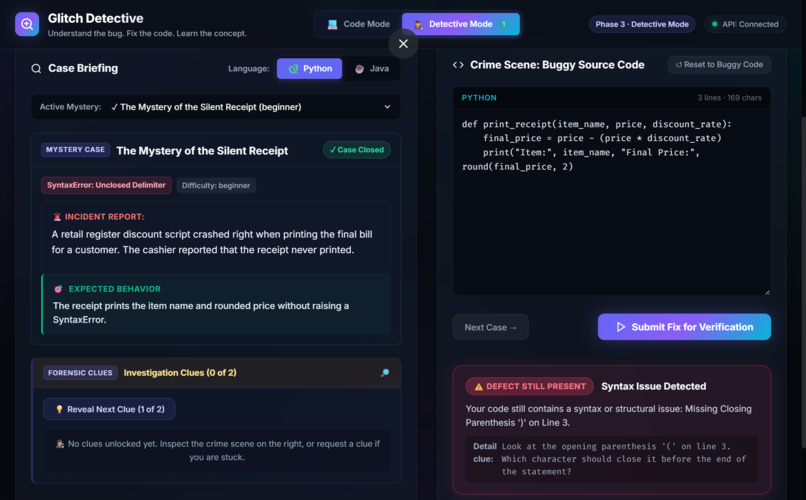This screenshot has height=500, width=806.
Task: Click the code brackets icon by Crime Scene
Action: (x=458, y=65)
